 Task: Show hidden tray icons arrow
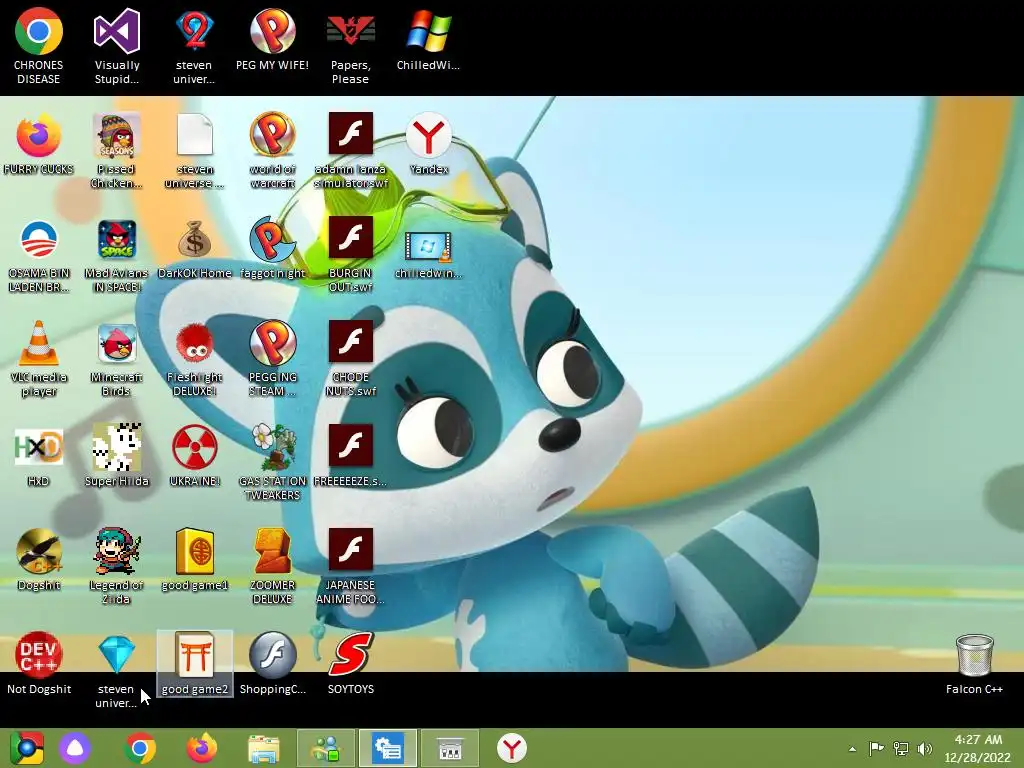pyautogui.click(x=852, y=749)
